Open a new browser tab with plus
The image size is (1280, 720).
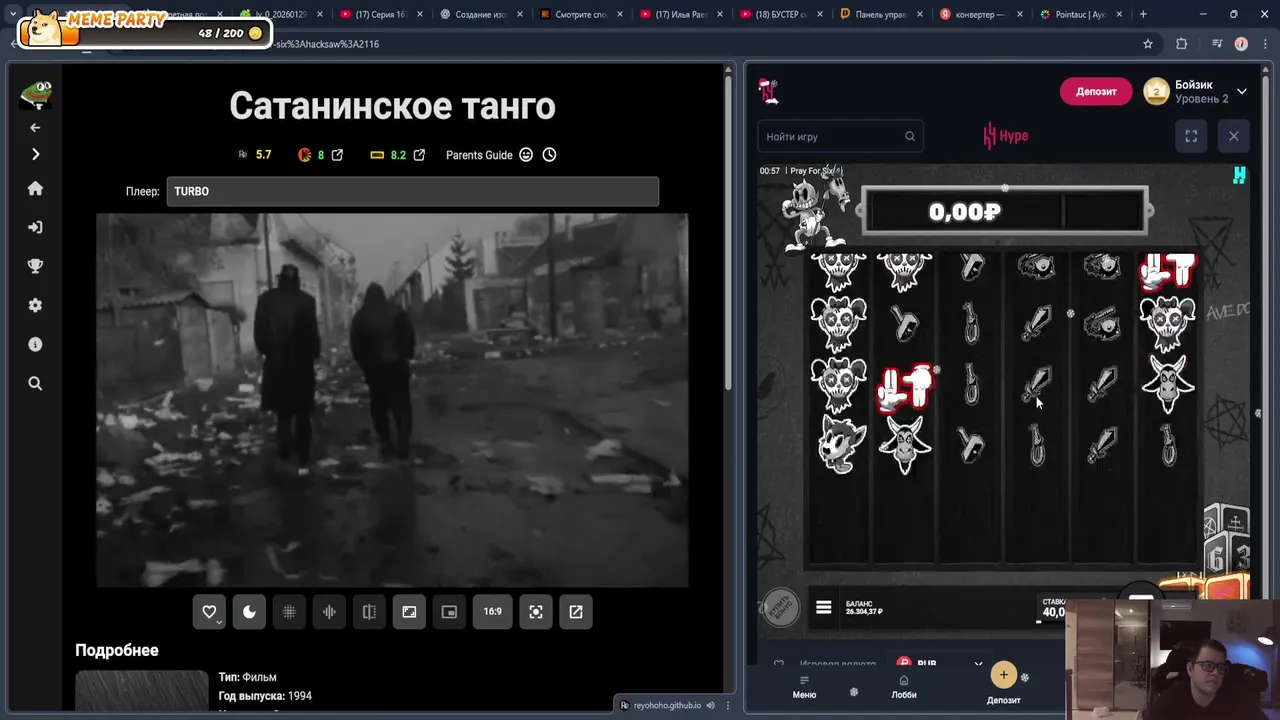coord(1143,14)
